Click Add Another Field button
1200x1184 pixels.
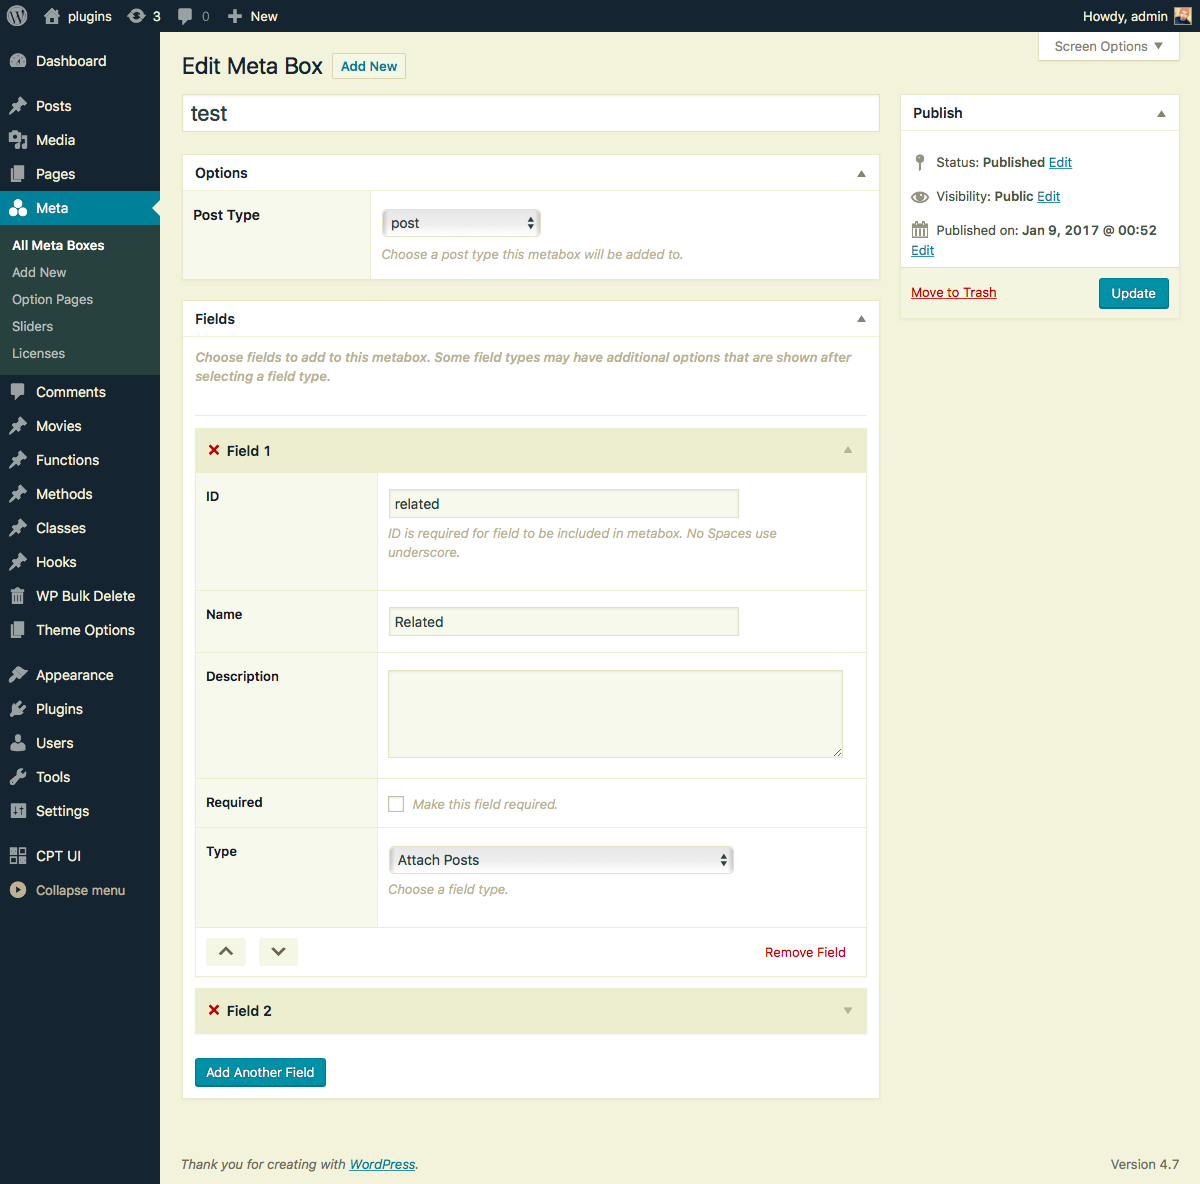260,1072
